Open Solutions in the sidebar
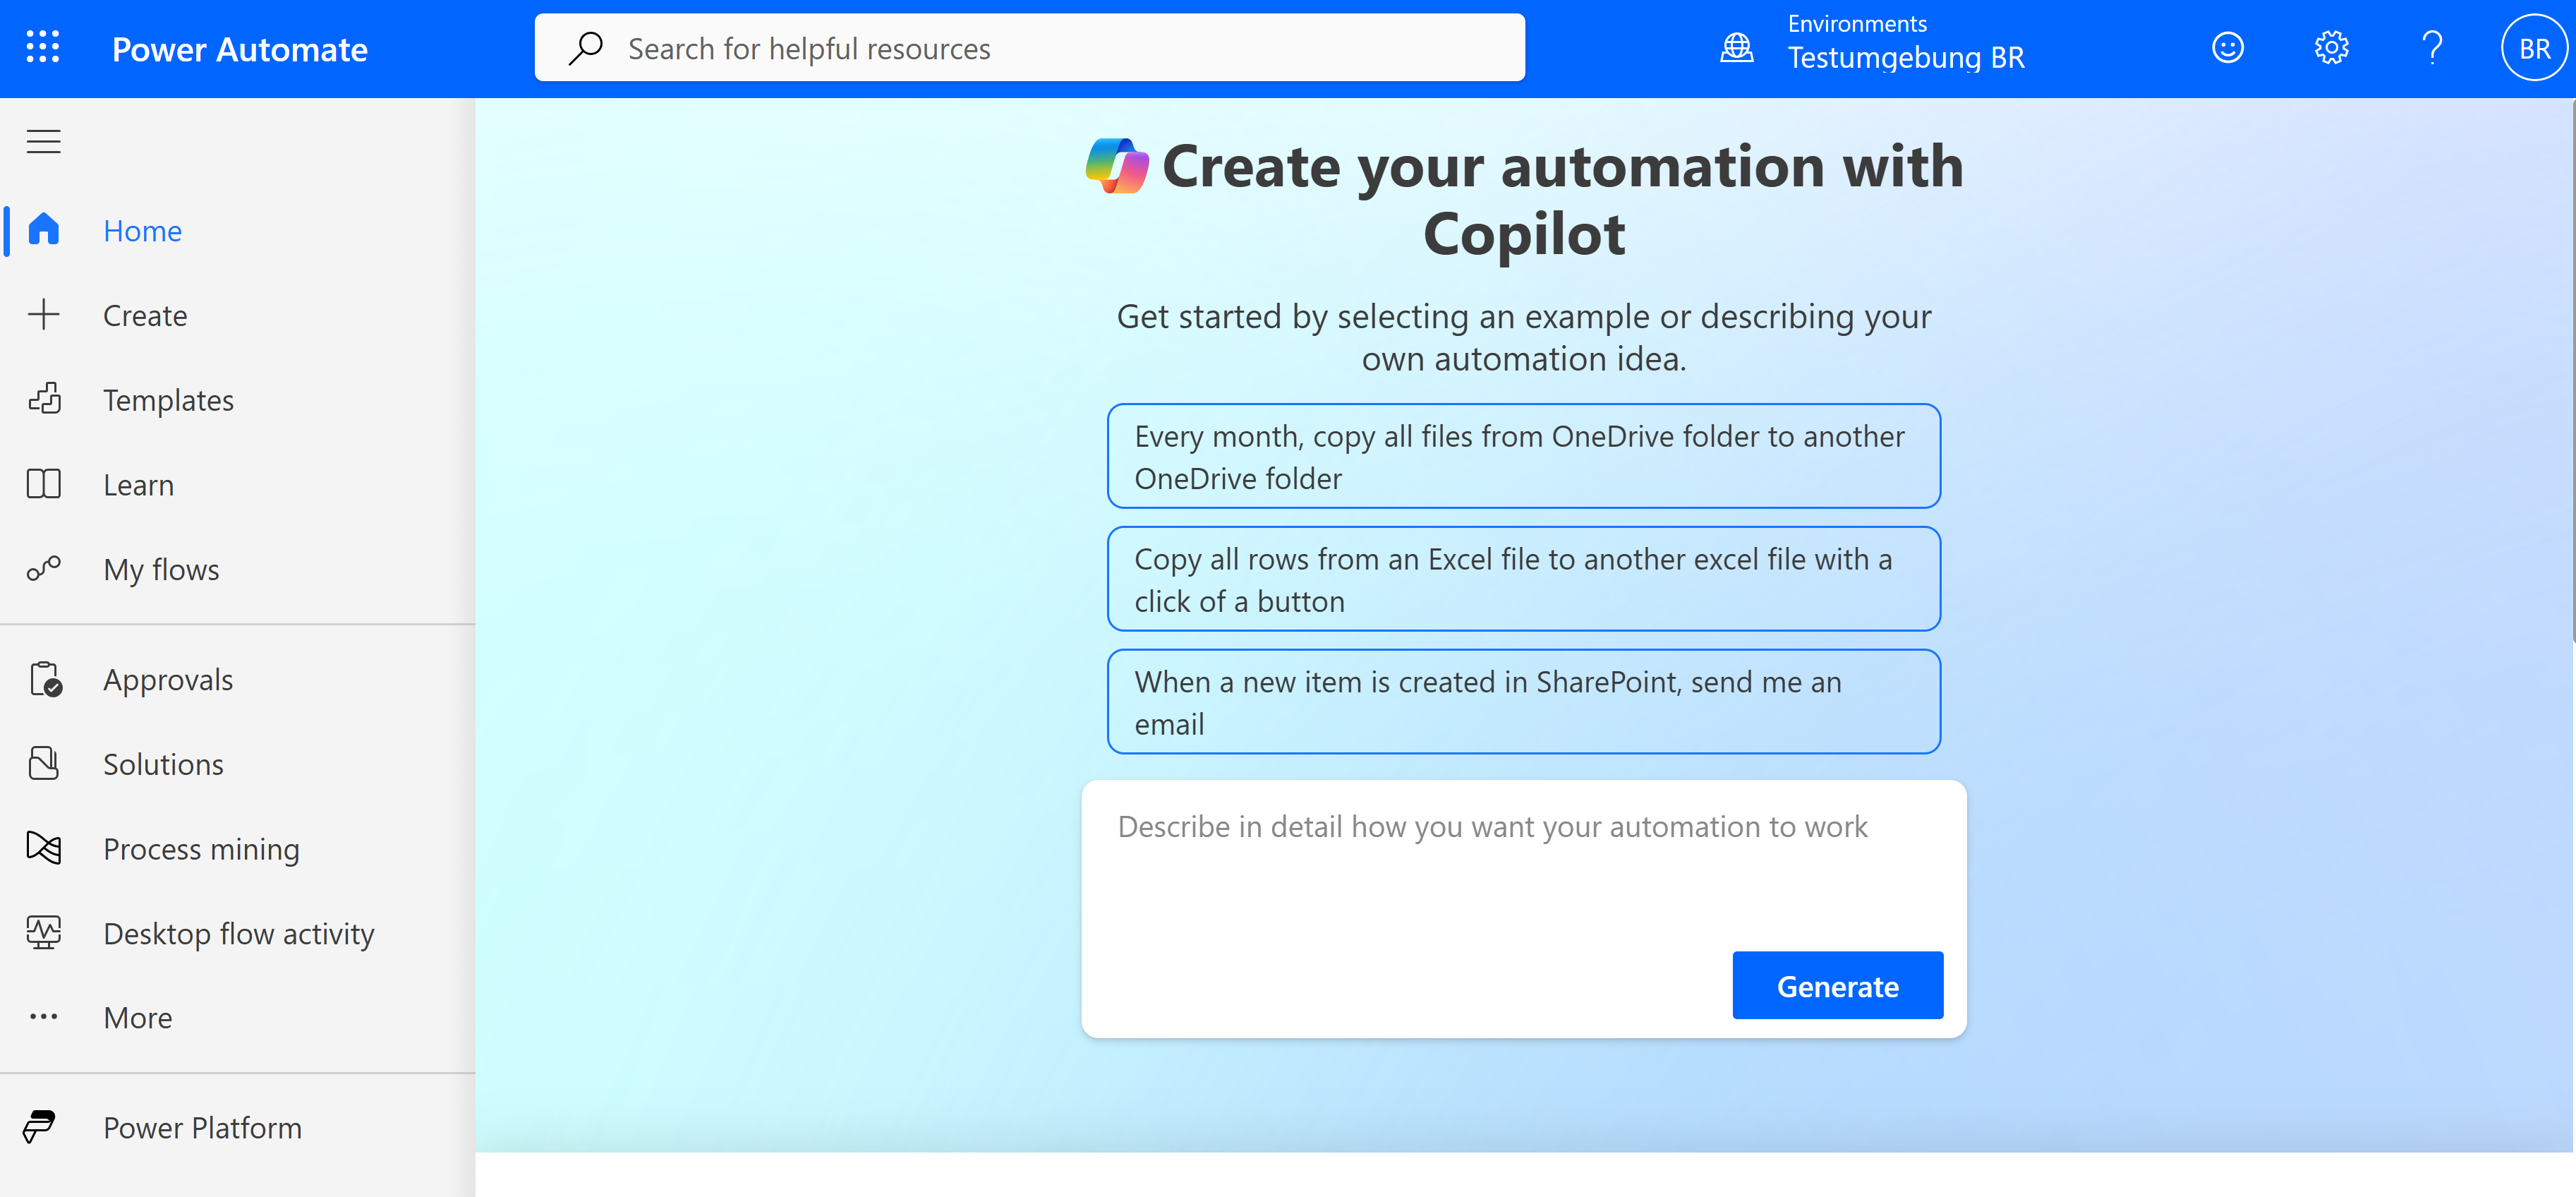Screen dimensions: 2576x1197 pyautogui.click(x=237, y=764)
